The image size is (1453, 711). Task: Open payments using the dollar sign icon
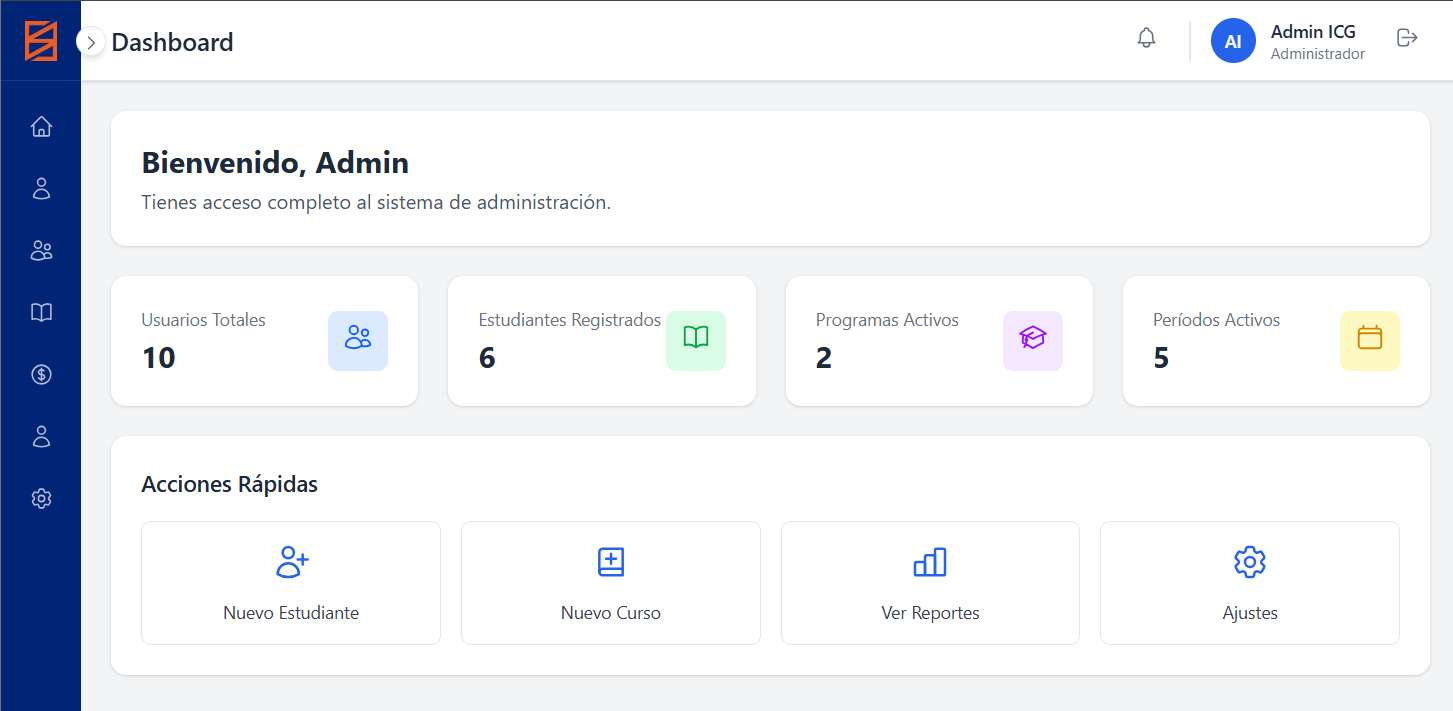41,374
